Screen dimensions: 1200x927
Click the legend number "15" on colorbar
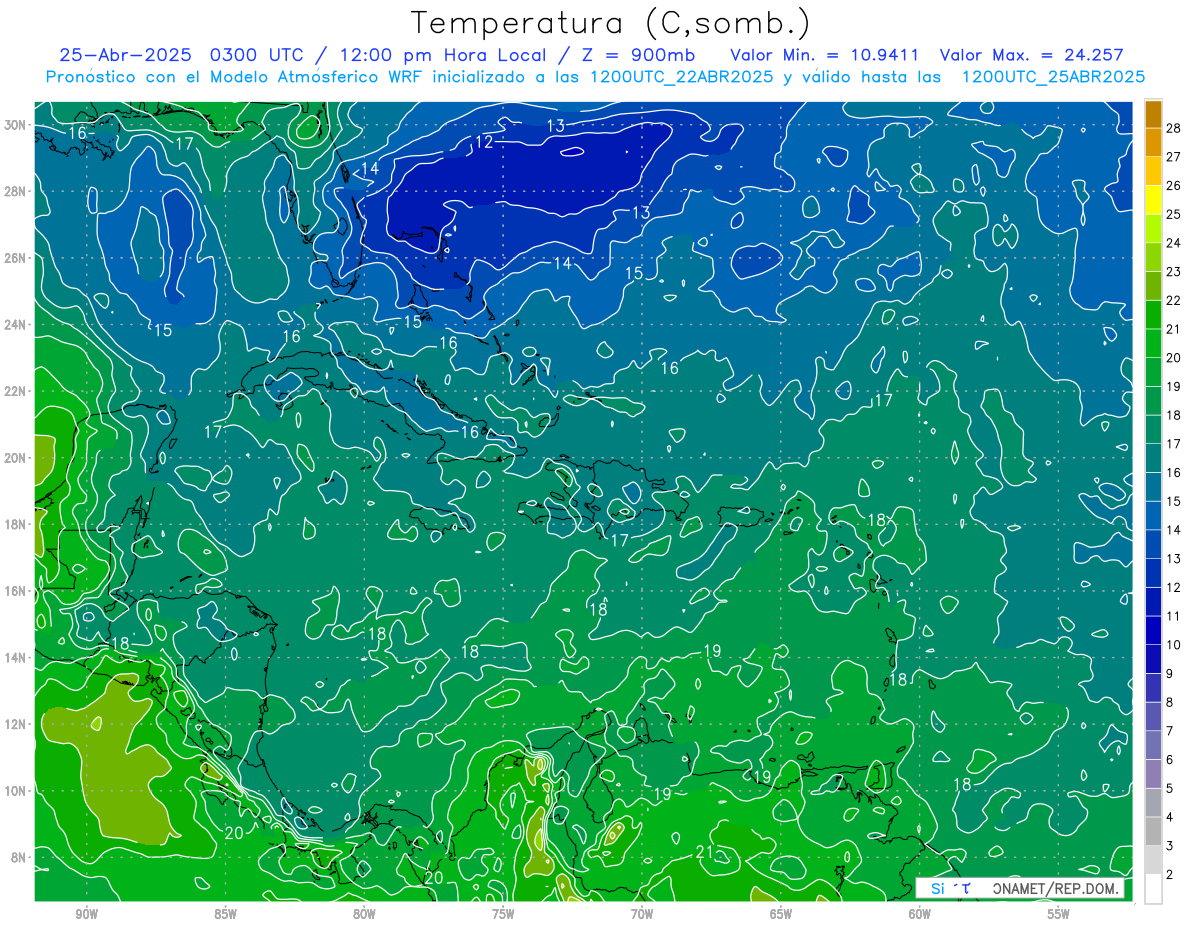pyautogui.click(x=1174, y=501)
